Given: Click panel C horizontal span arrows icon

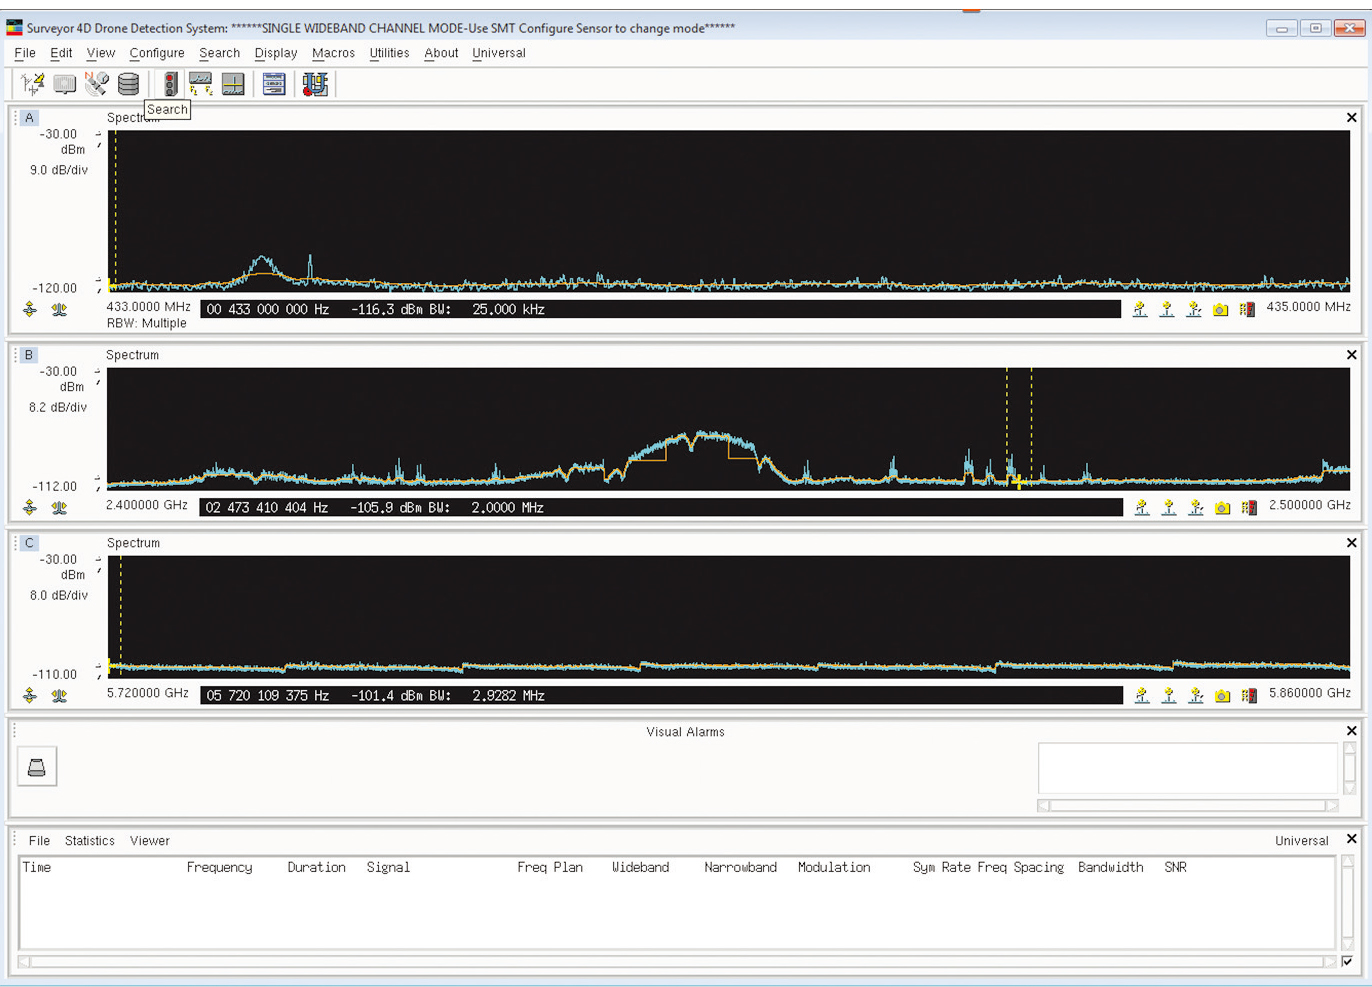Looking at the screenshot, I should (59, 696).
